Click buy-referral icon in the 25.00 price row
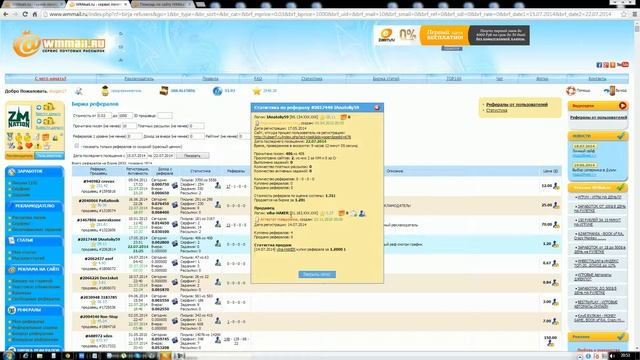The image size is (640, 360). click(x=556, y=205)
